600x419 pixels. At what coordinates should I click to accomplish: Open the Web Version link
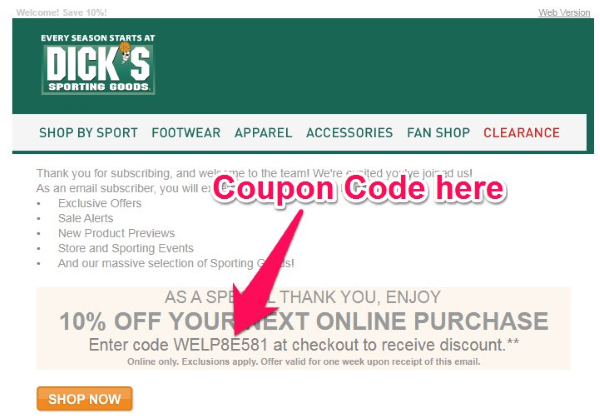click(564, 13)
